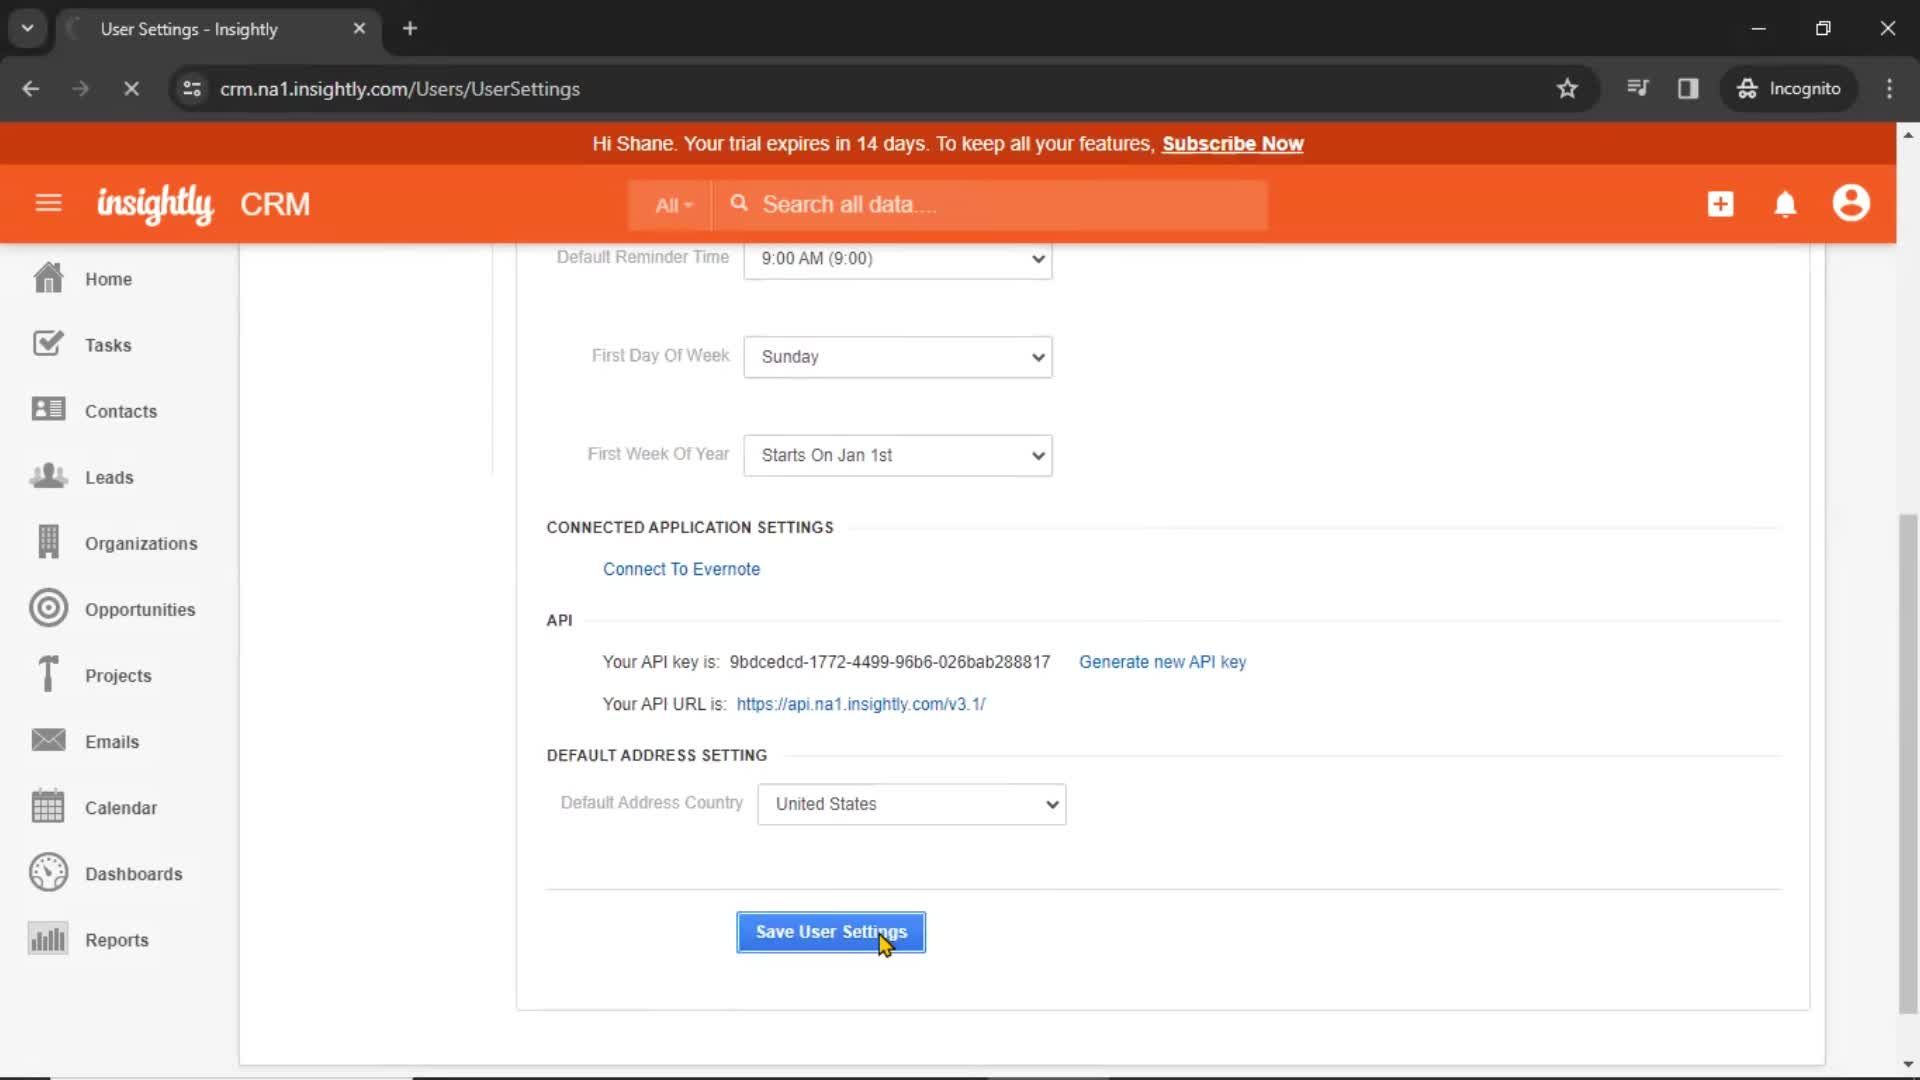
Task: Click the search magnifier icon
Action: [739, 203]
